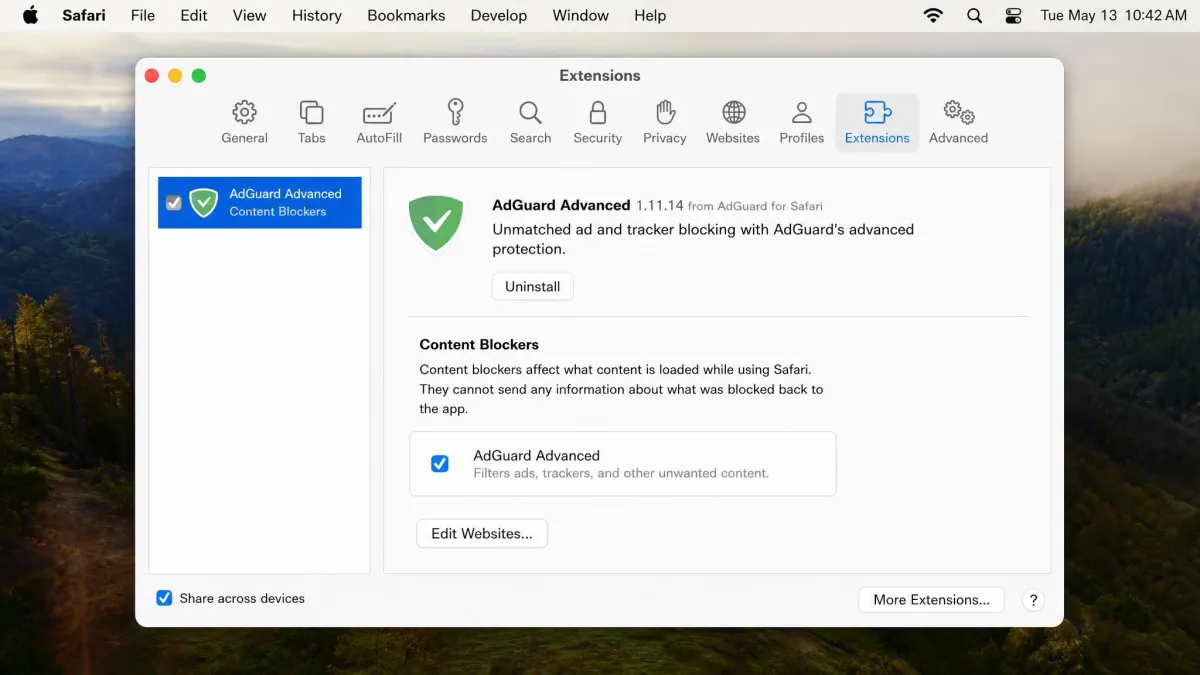The height and width of the screenshot is (675, 1200).
Task: Click the large AdGuard shield logo
Action: (436, 223)
